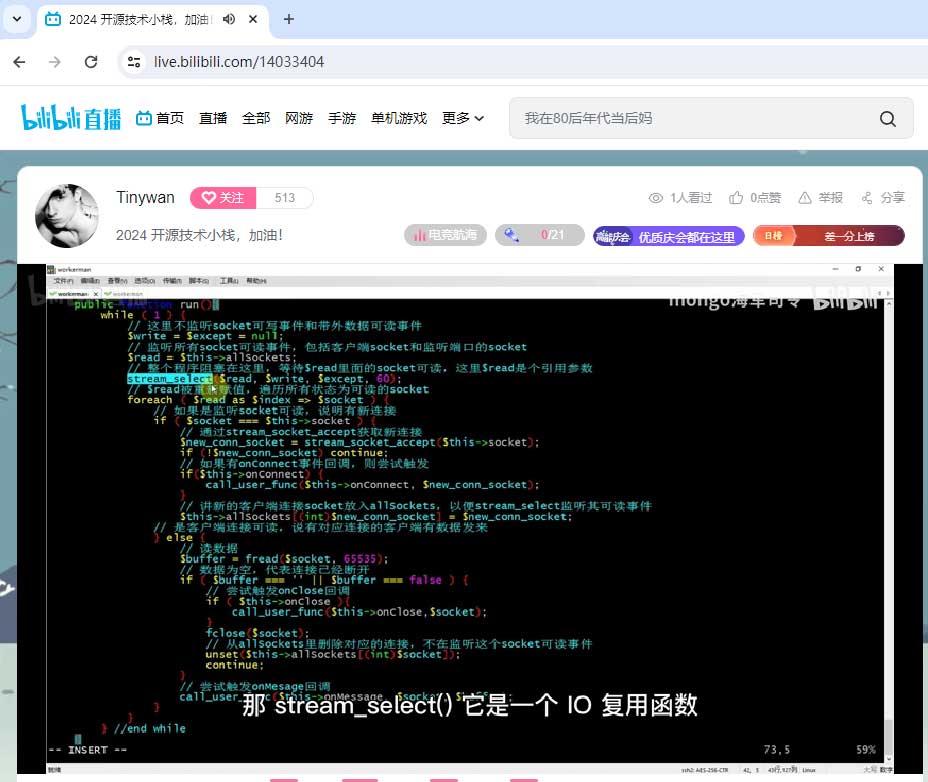Screen dimensions: 928x782
Task: Click the 0/21 progress gauge
Action: [539, 235]
